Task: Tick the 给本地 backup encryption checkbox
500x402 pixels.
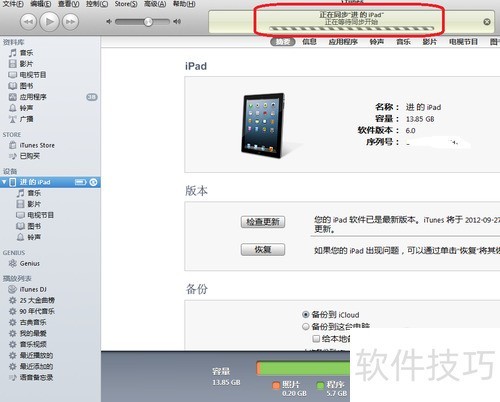Action: (x=316, y=339)
